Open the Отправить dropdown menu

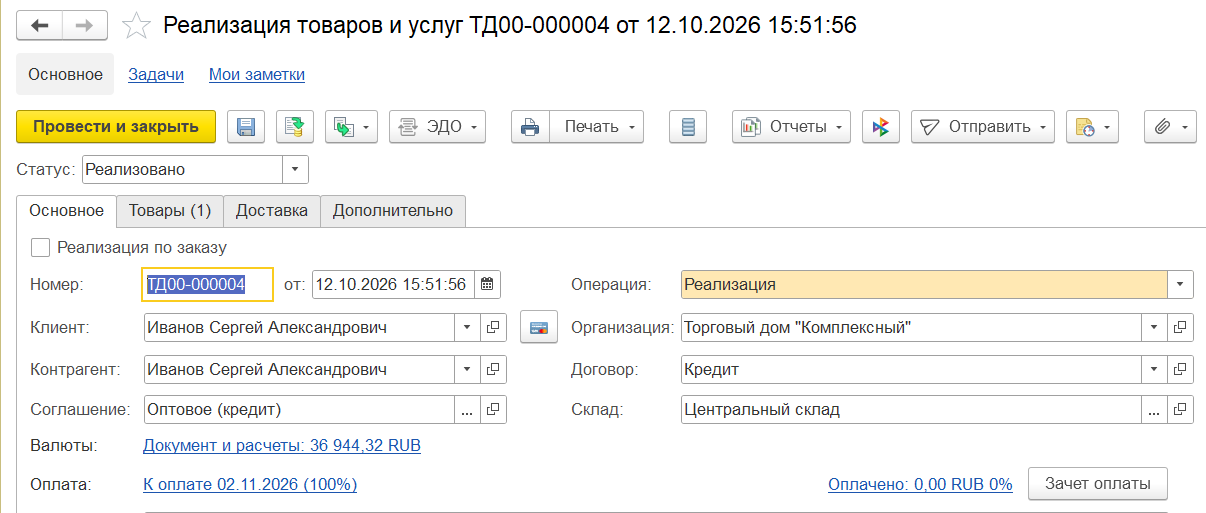pos(982,127)
